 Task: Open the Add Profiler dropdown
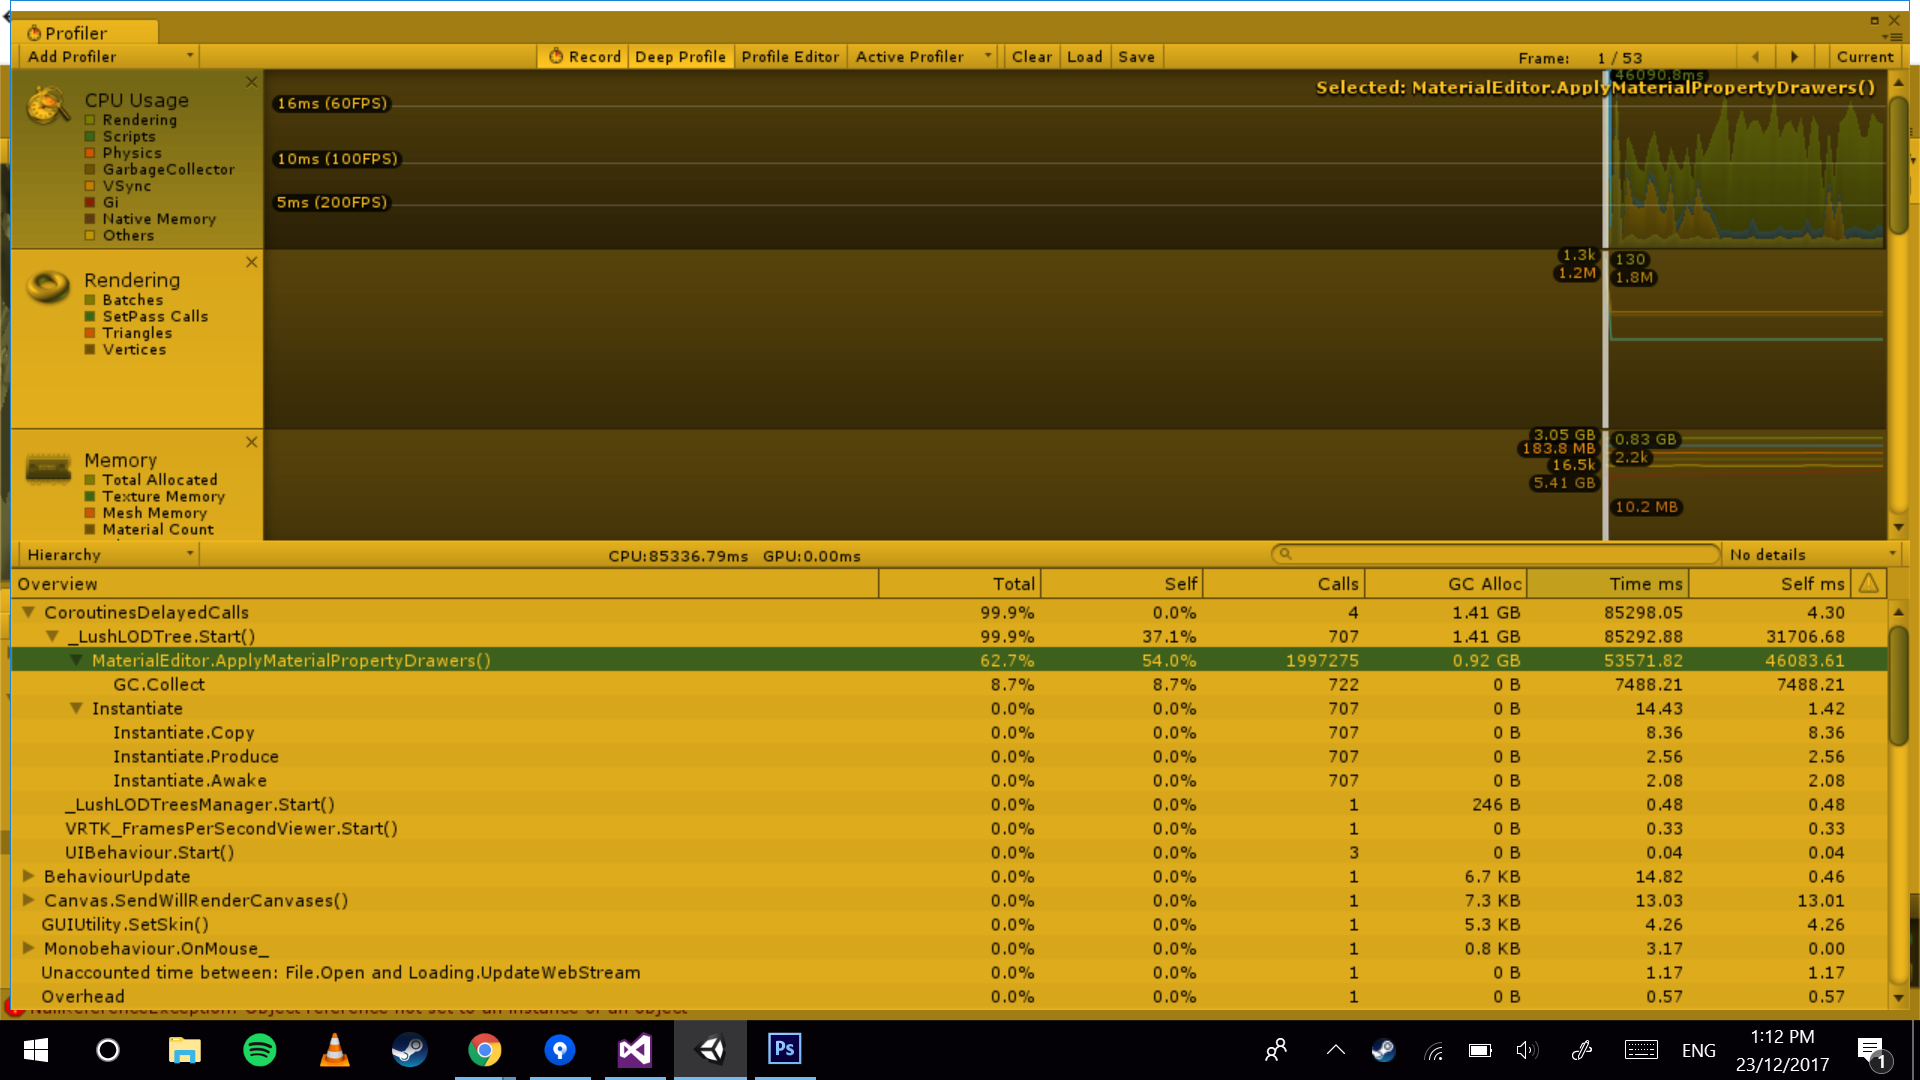pos(109,57)
